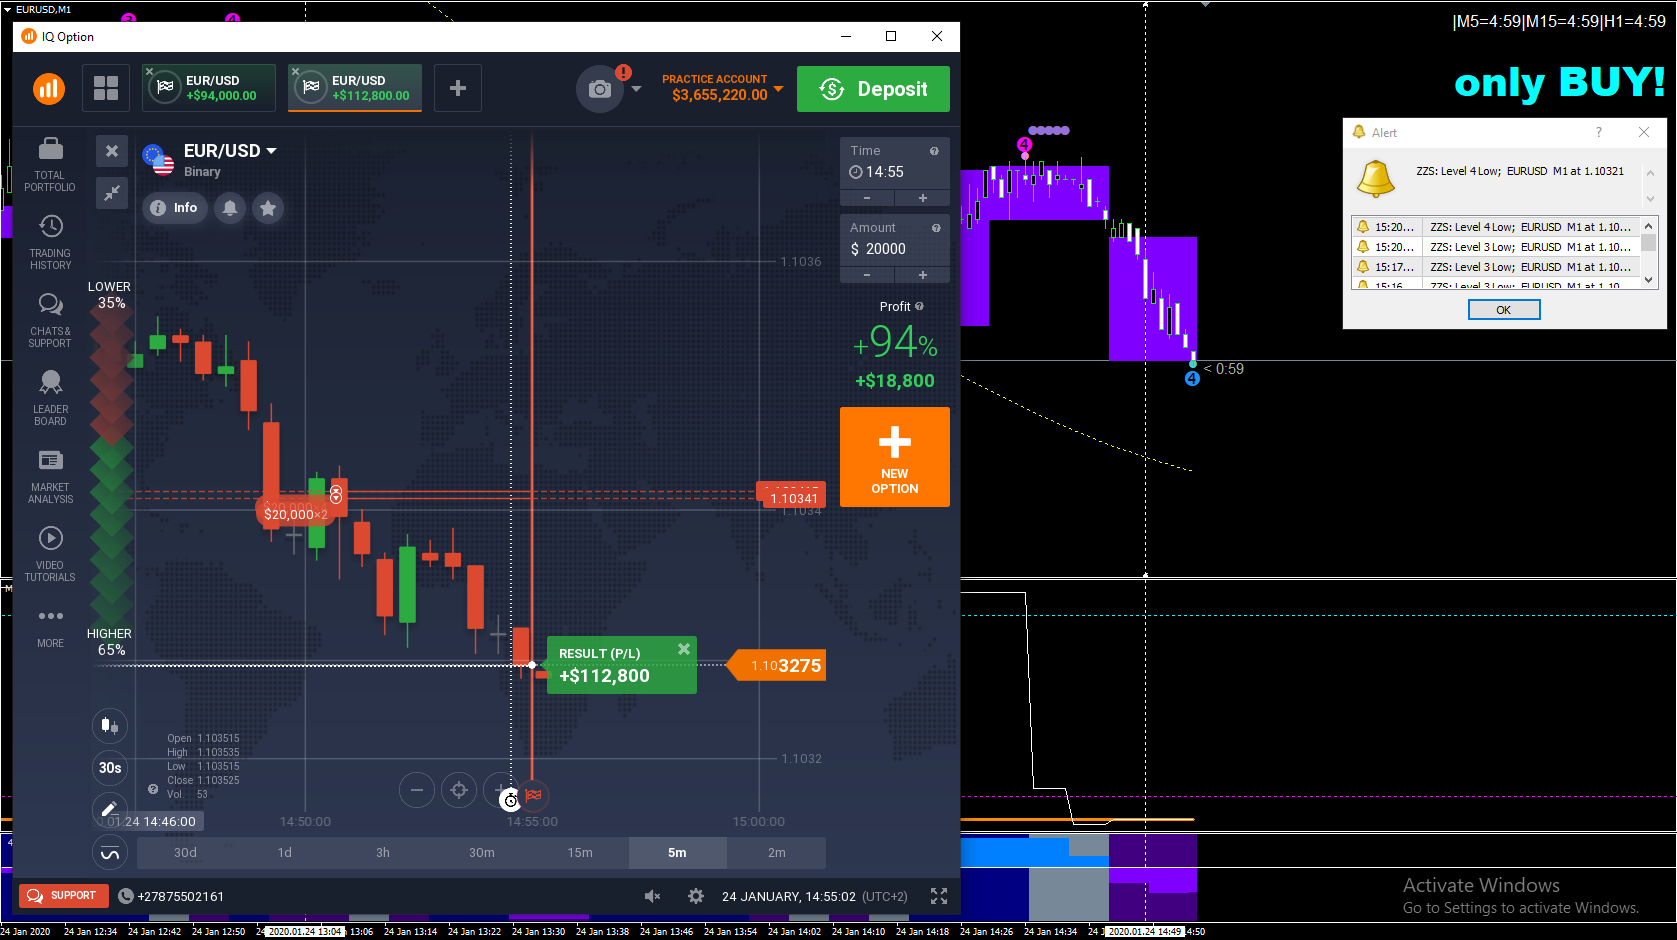
Task: Select the pencil drawing tools icon
Action: (110, 808)
